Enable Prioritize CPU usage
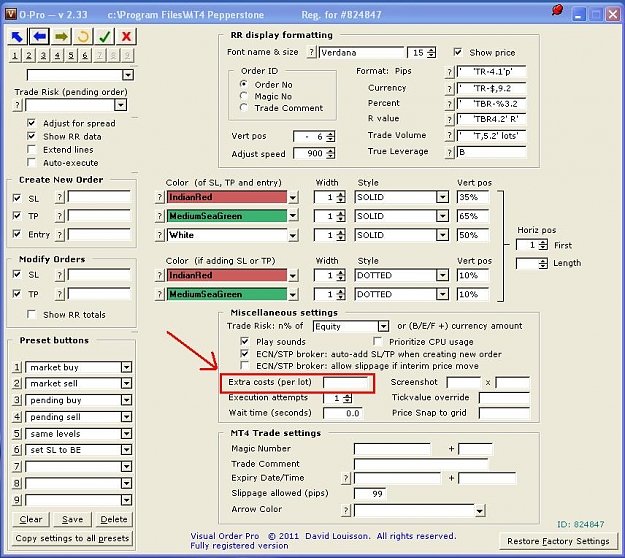 click(x=377, y=341)
